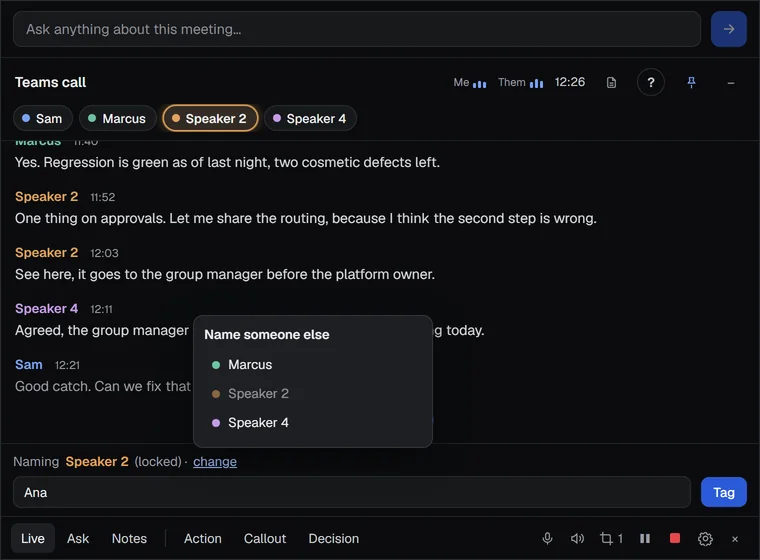Select the Speaker 4 chip

[310, 118]
